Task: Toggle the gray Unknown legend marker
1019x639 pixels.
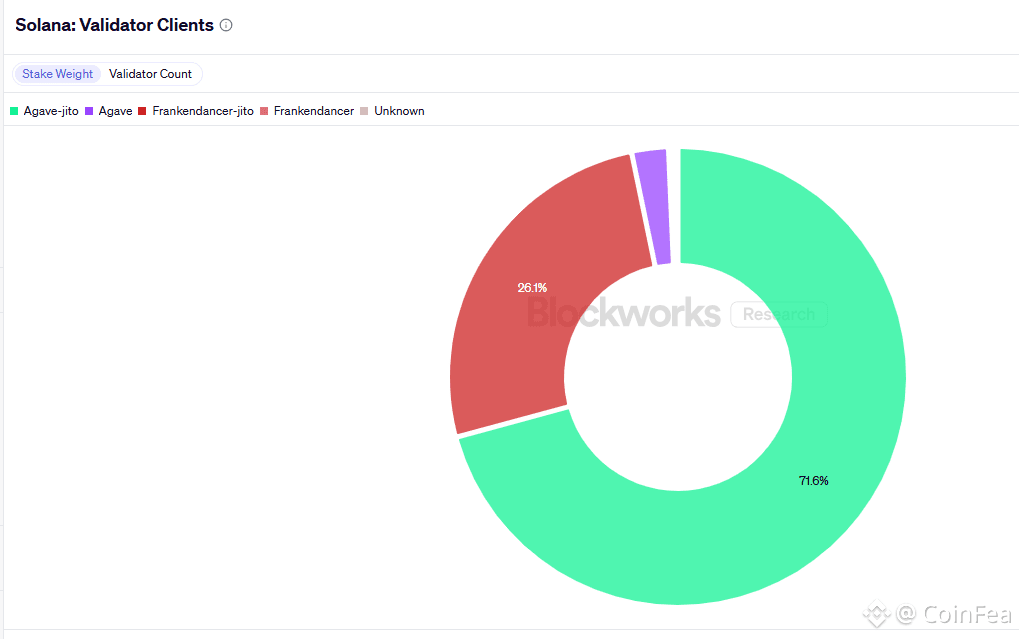Action: pos(364,111)
